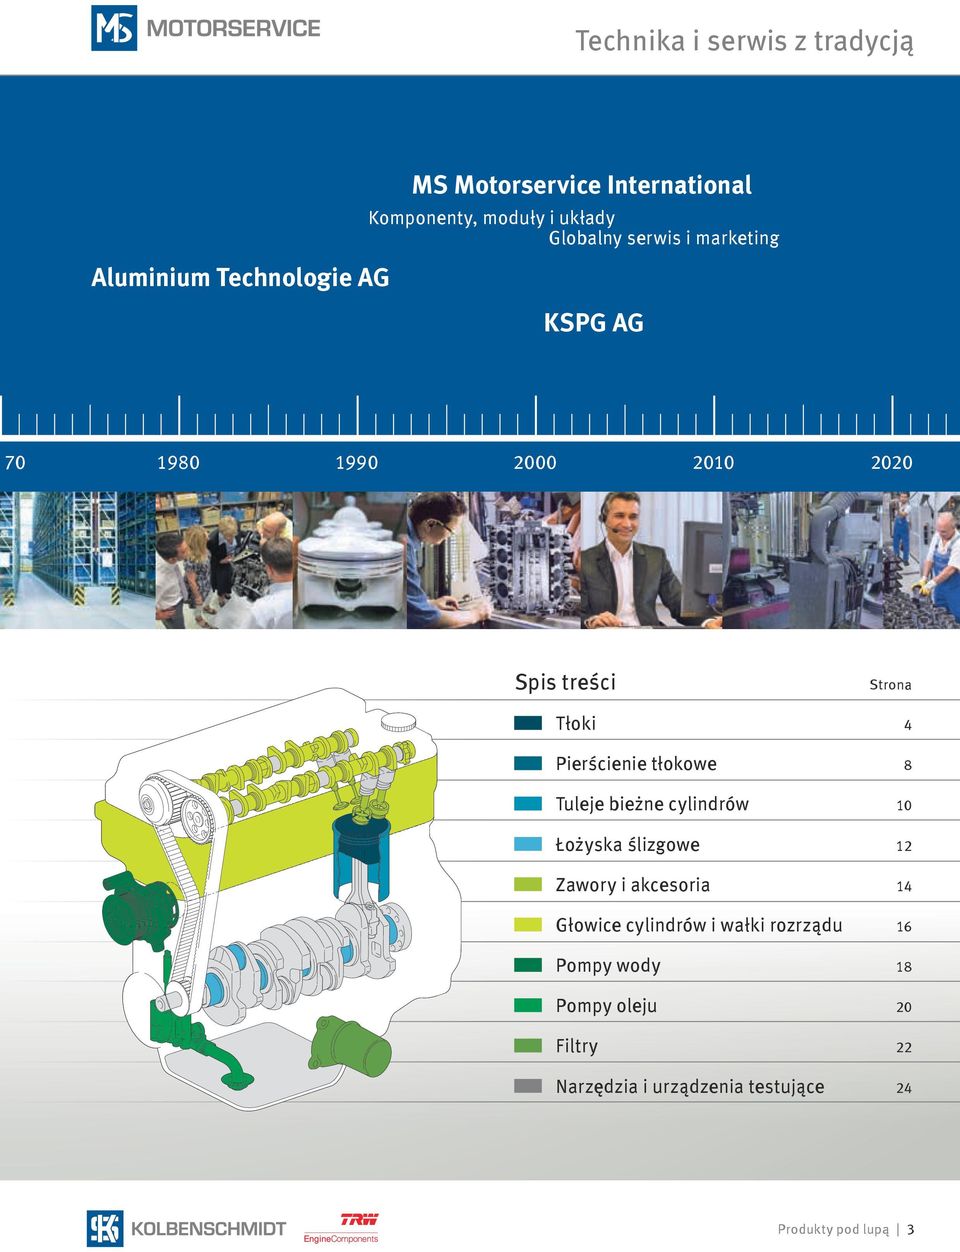960x1252 pixels.
Task: Click page number 18 in contents
Action: pos(904,967)
